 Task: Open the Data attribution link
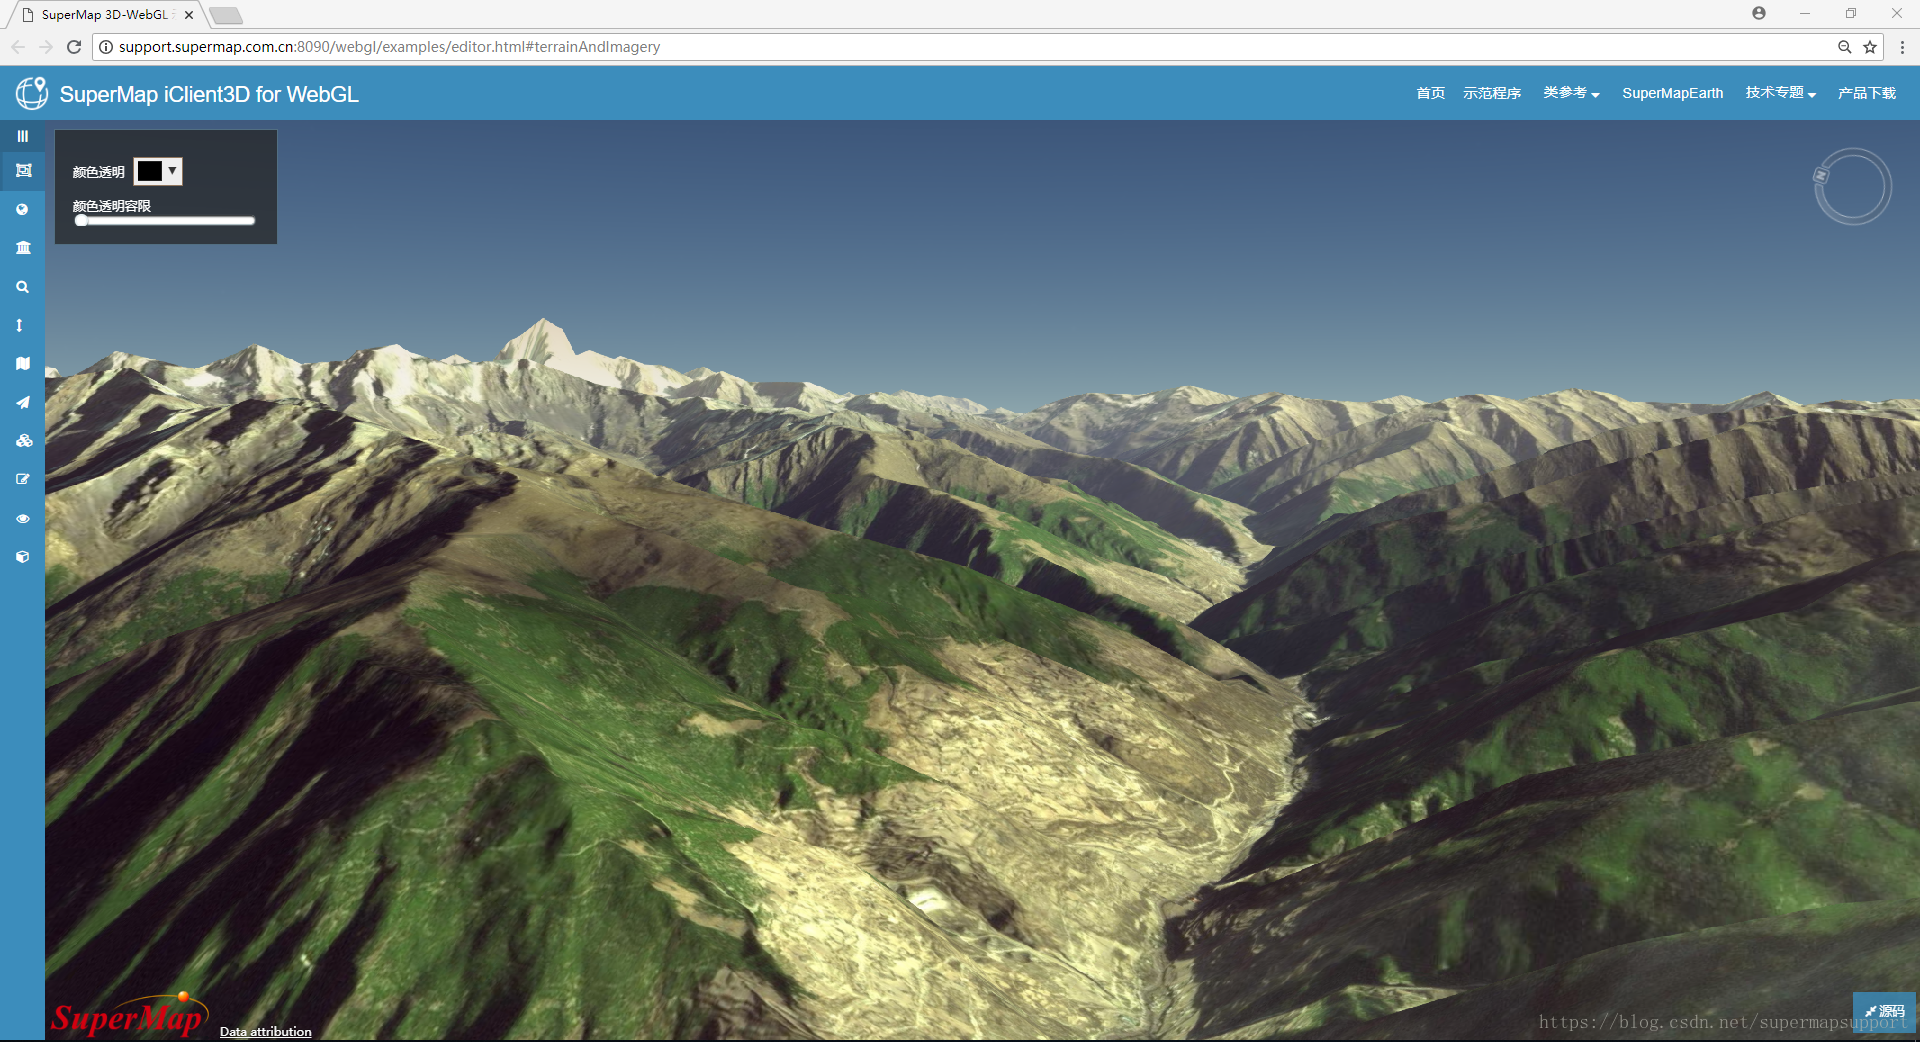[264, 1031]
